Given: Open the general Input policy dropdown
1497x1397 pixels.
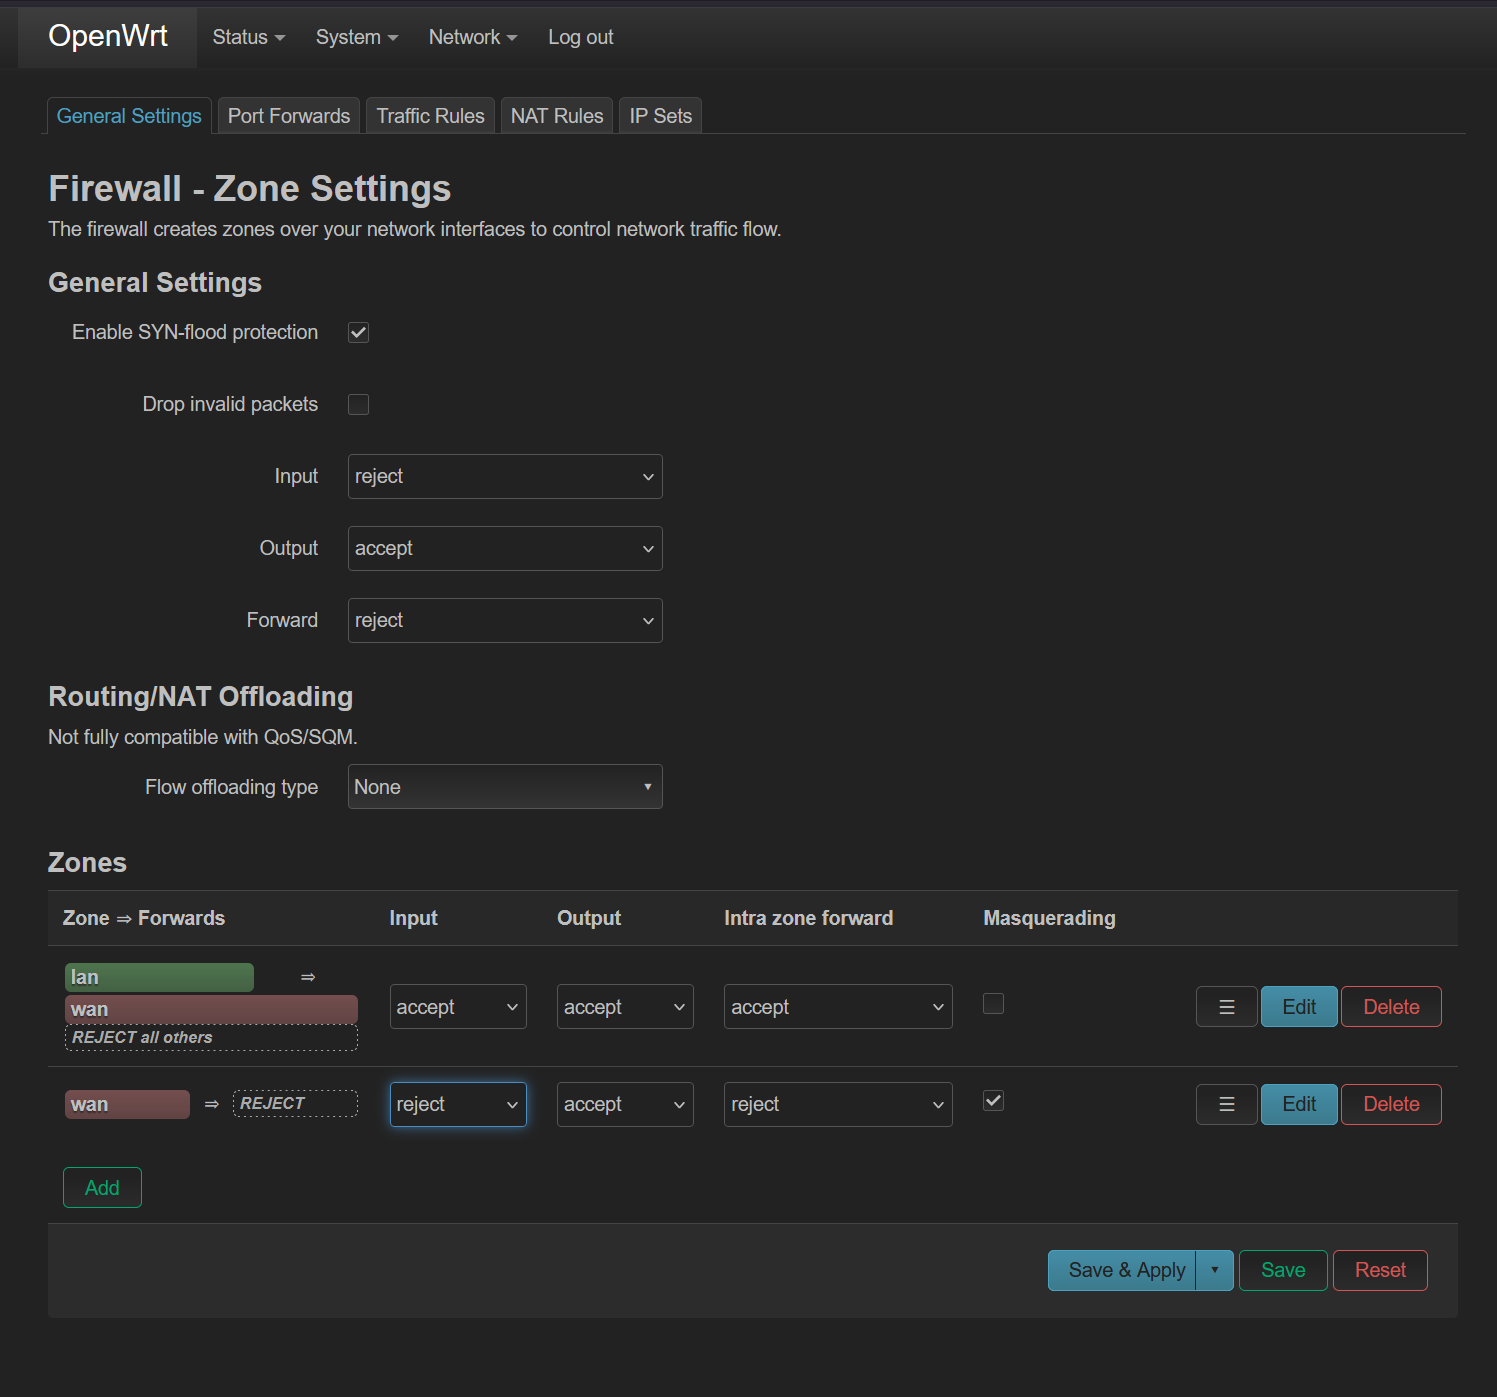Looking at the screenshot, I should point(505,476).
